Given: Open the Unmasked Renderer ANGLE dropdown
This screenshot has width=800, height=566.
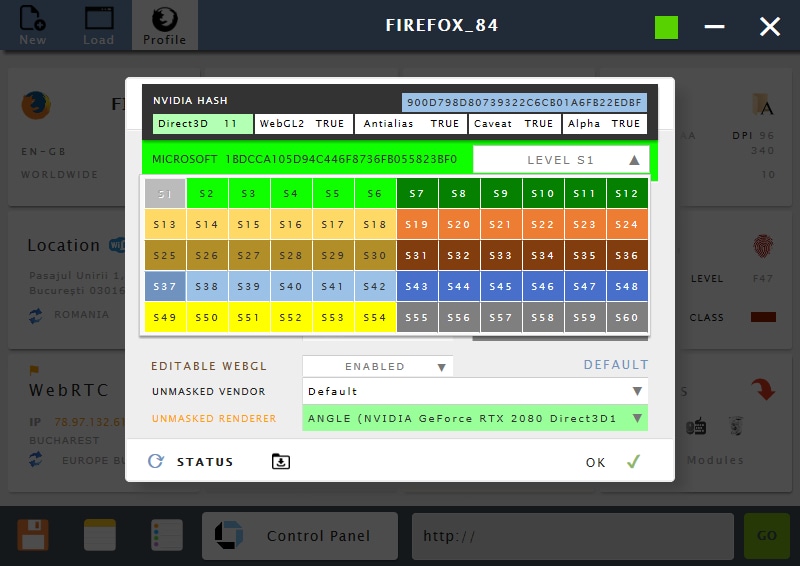Looking at the screenshot, I should [475, 419].
